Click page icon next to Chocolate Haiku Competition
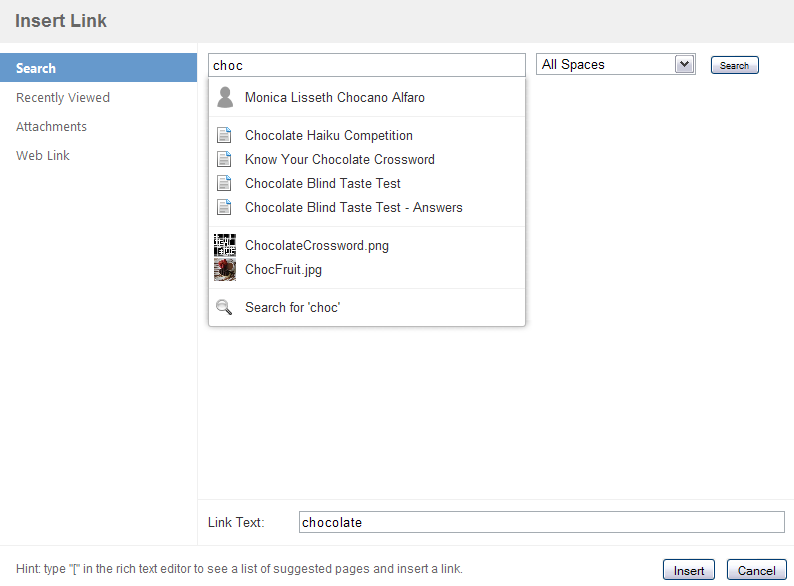 (224, 135)
